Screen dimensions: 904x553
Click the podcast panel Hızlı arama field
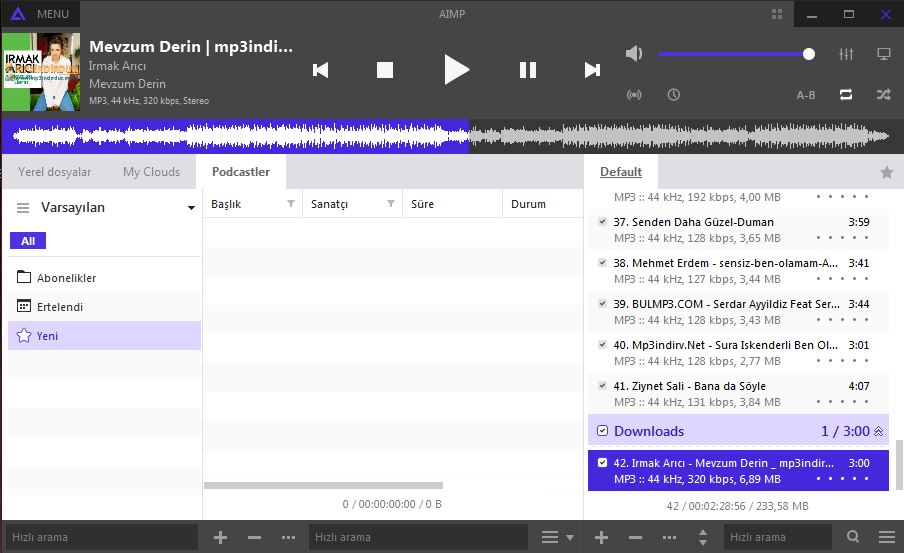pos(418,537)
